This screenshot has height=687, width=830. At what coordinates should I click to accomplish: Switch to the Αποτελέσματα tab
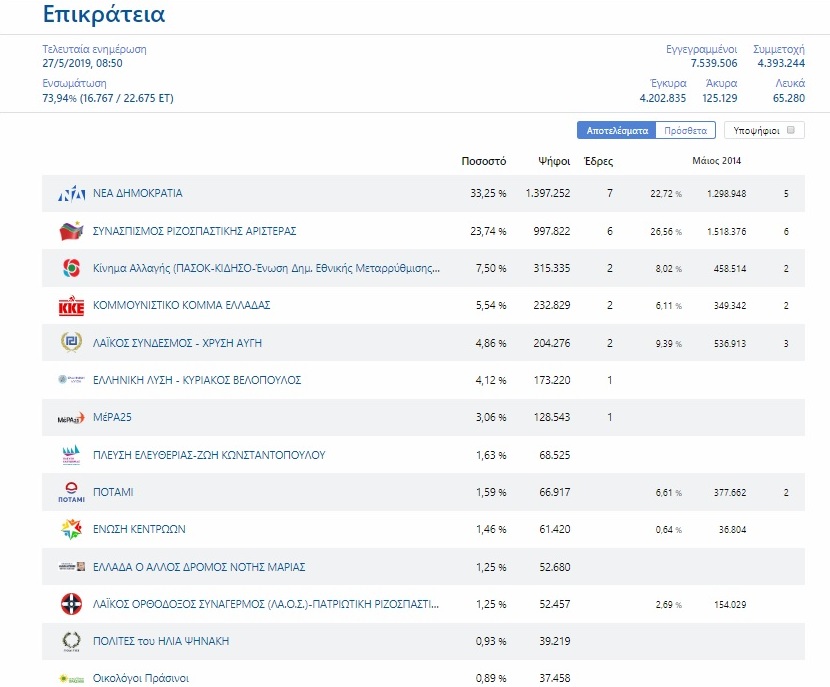617,130
